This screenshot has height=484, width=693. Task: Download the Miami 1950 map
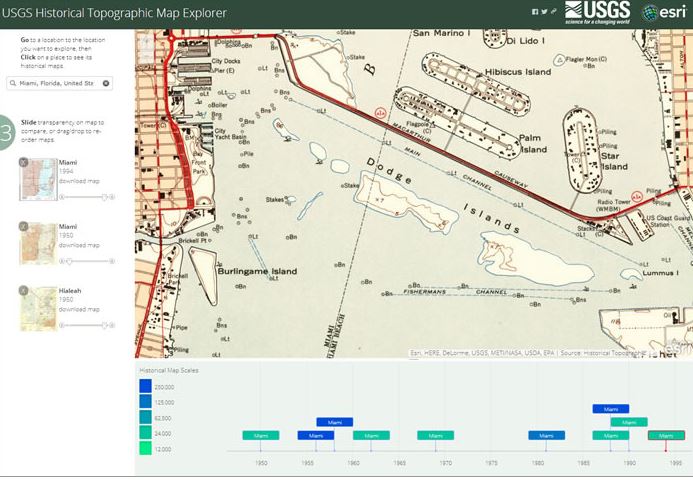click(79, 245)
